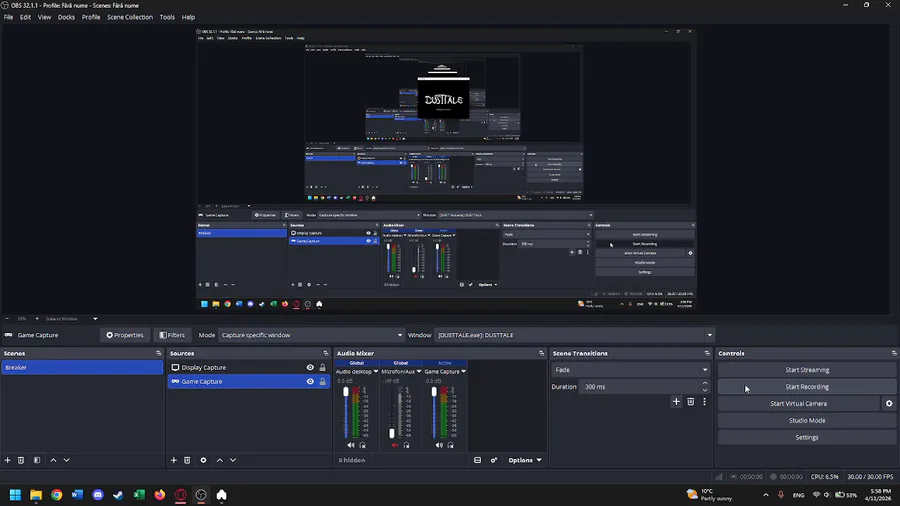
Task: Undock the Controls panel
Action: pos(894,353)
